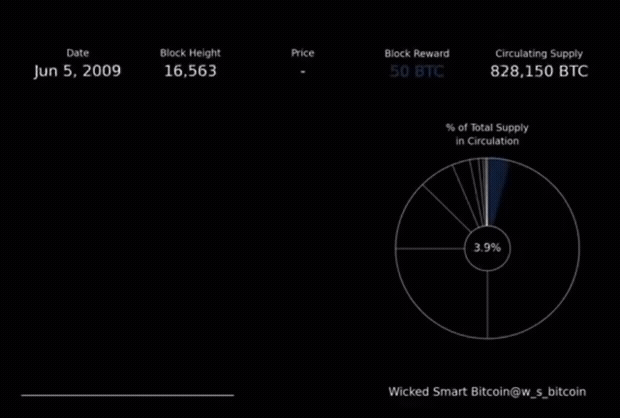Click the price dash placeholder value
The image size is (620, 418).
(302, 72)
